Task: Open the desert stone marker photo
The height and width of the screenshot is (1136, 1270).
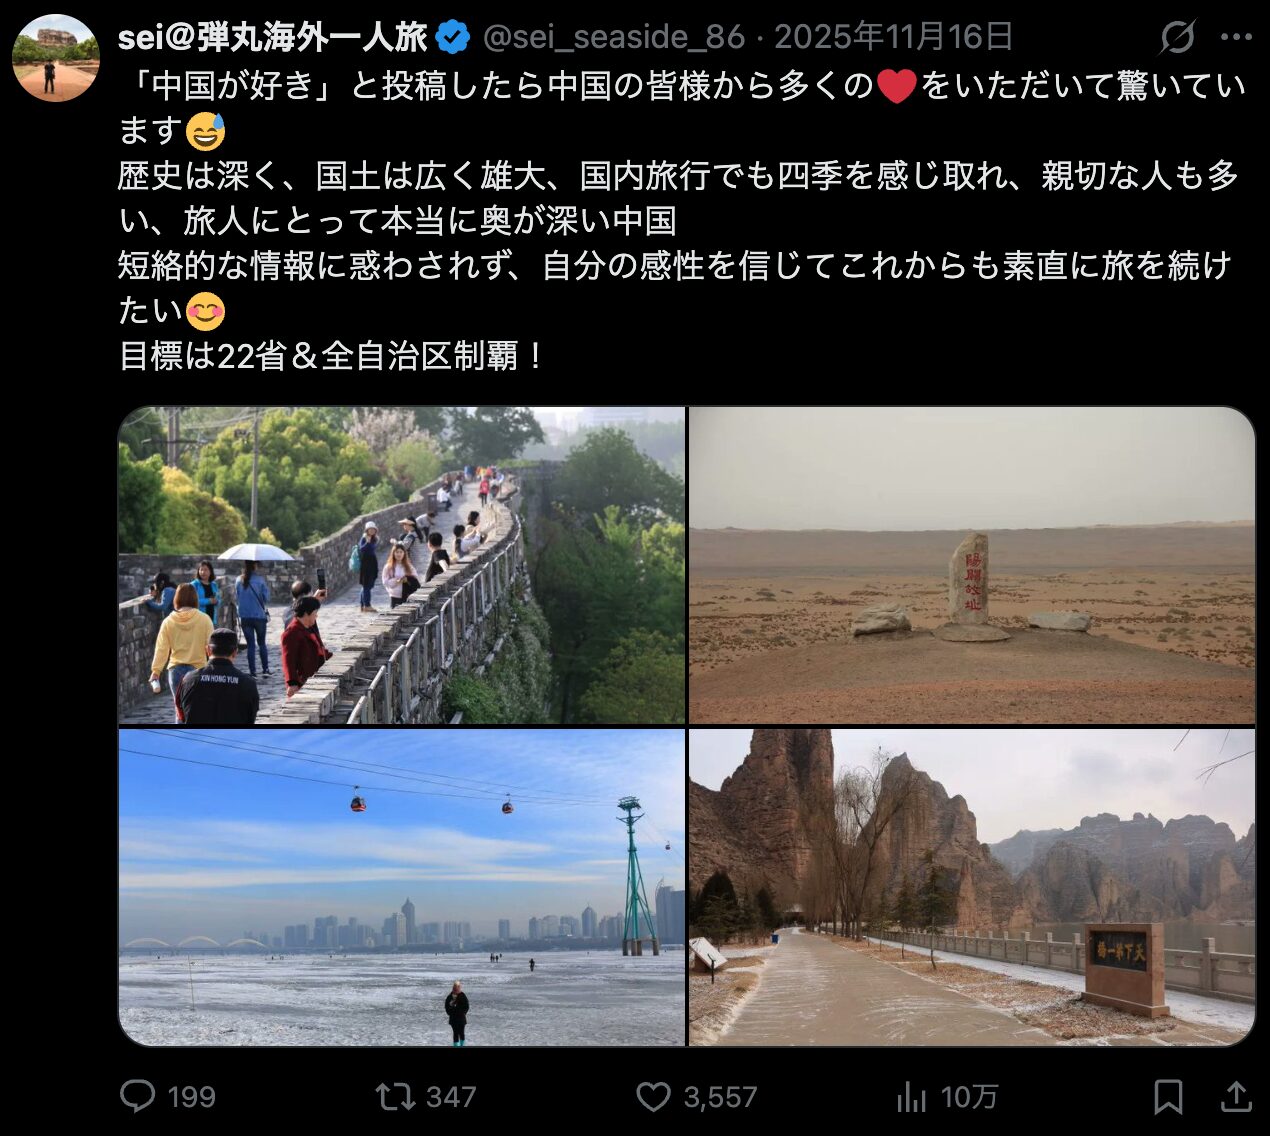Action: pyautogui.click(x=972, y=565)
